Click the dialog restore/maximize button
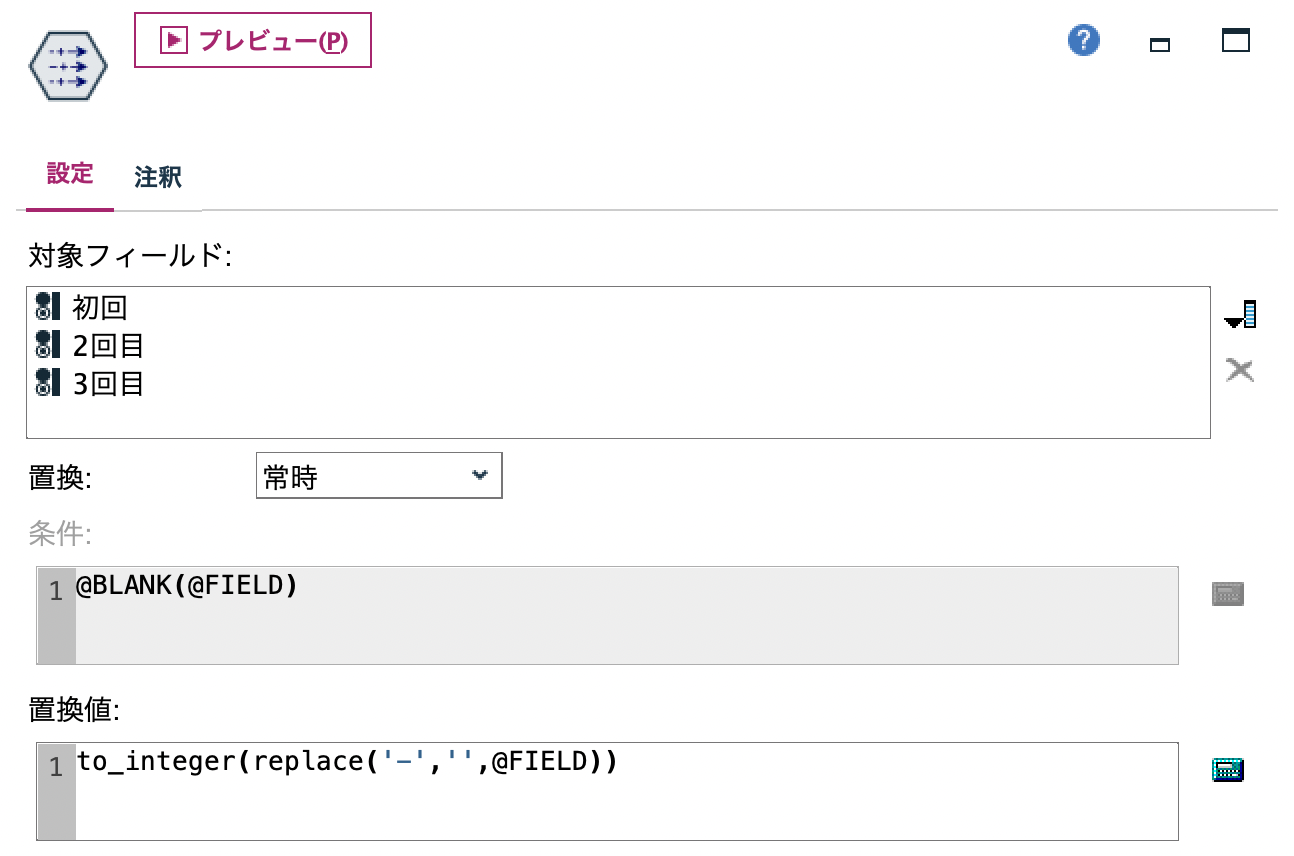This screenshot has width=1294, height=856. pyautogui.click(x=1236, y=40)
